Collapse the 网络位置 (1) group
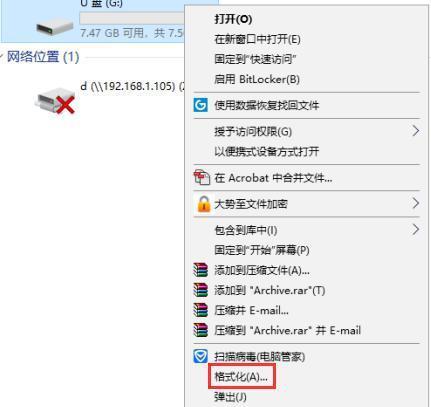The width and height of the screenshot is (431, 407). point(2,57)
